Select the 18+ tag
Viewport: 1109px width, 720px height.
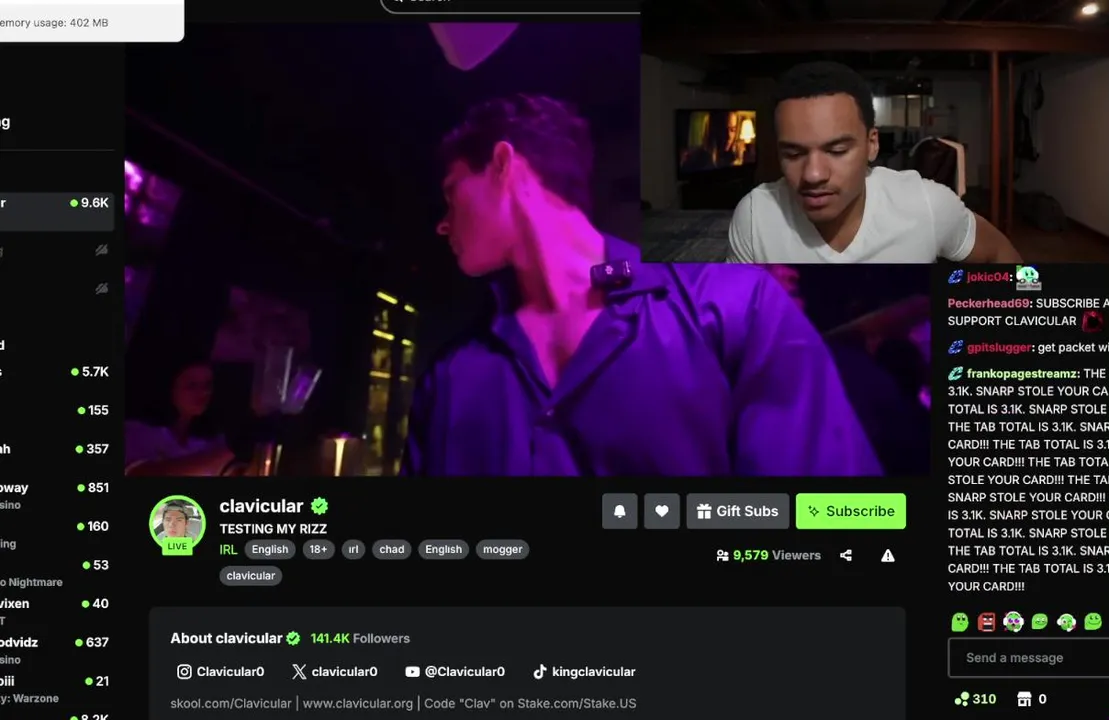318,550
